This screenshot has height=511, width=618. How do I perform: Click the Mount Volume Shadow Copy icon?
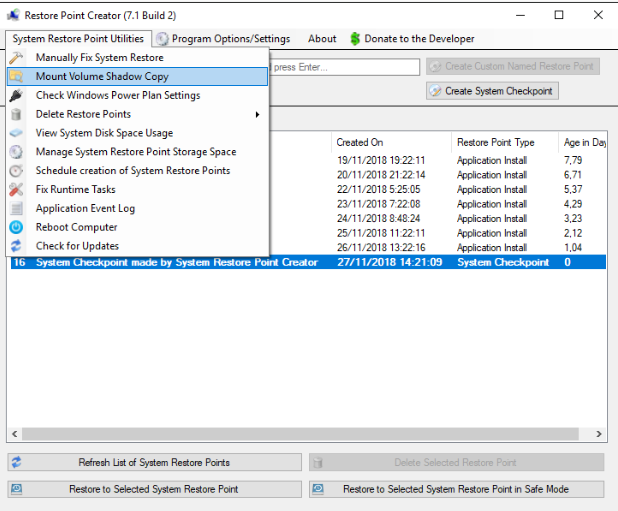tap(16, 77)
